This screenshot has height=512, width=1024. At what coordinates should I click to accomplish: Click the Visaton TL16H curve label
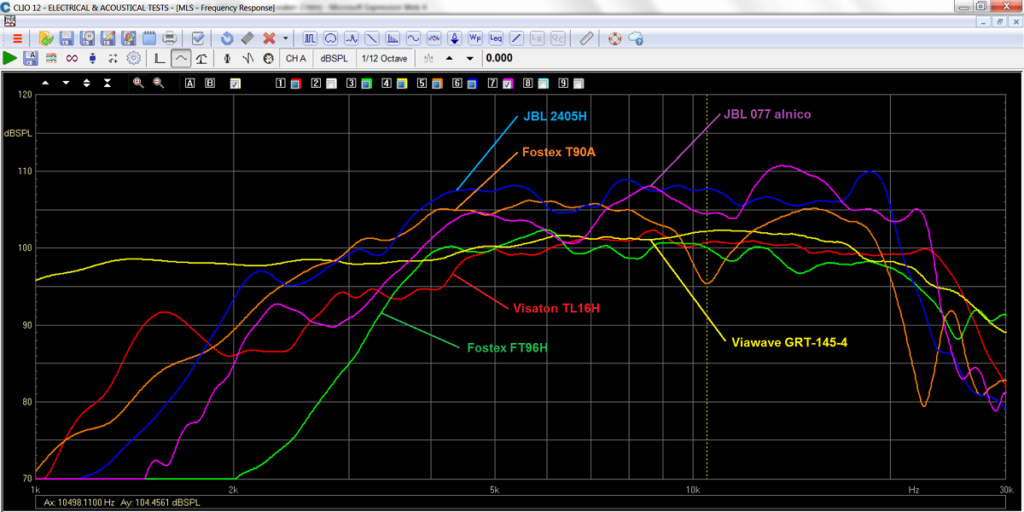coord(556,308)
